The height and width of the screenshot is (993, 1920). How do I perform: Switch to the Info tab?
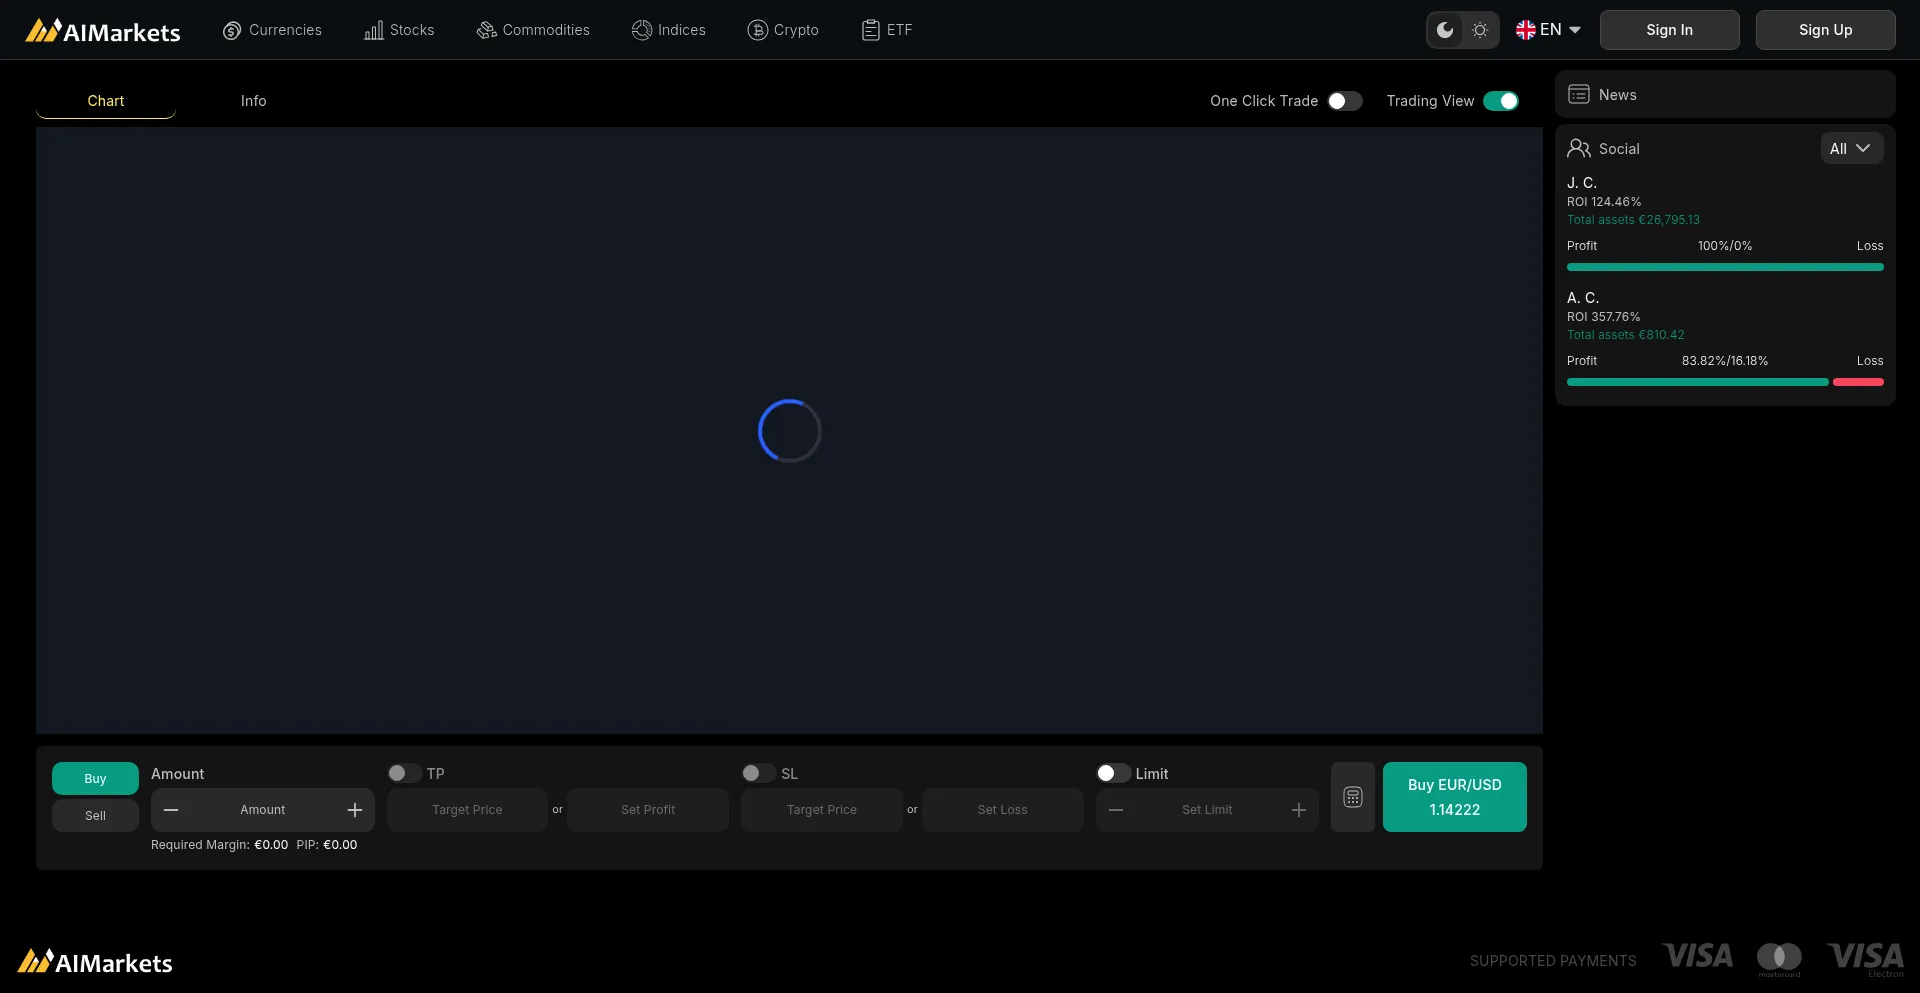(253, 101)
